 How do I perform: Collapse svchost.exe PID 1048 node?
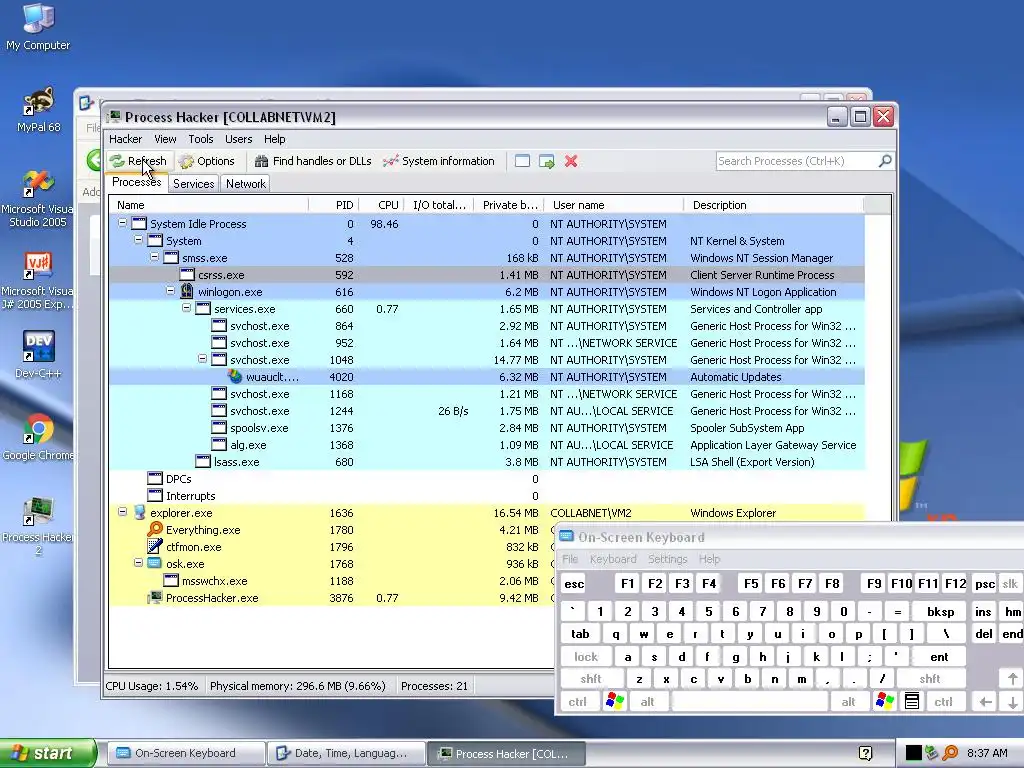point(202,359)
